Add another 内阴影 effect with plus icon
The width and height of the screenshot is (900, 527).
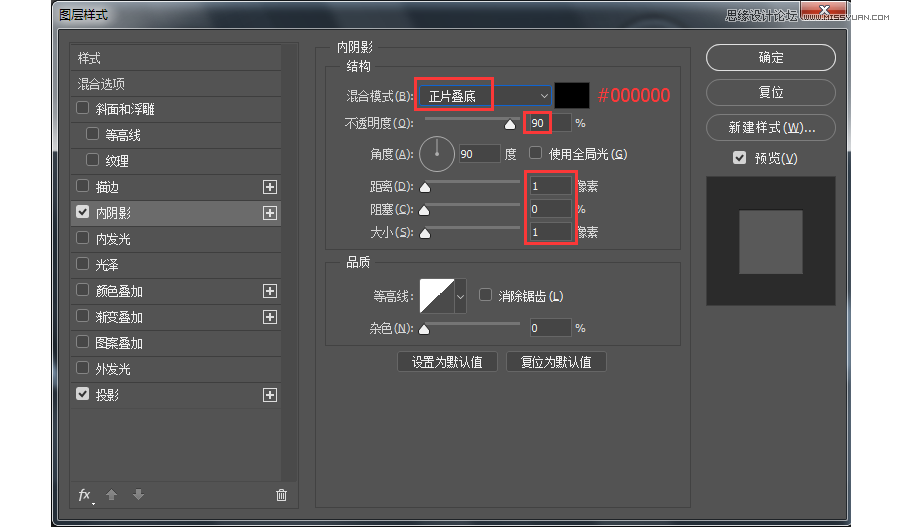(270, 213)
